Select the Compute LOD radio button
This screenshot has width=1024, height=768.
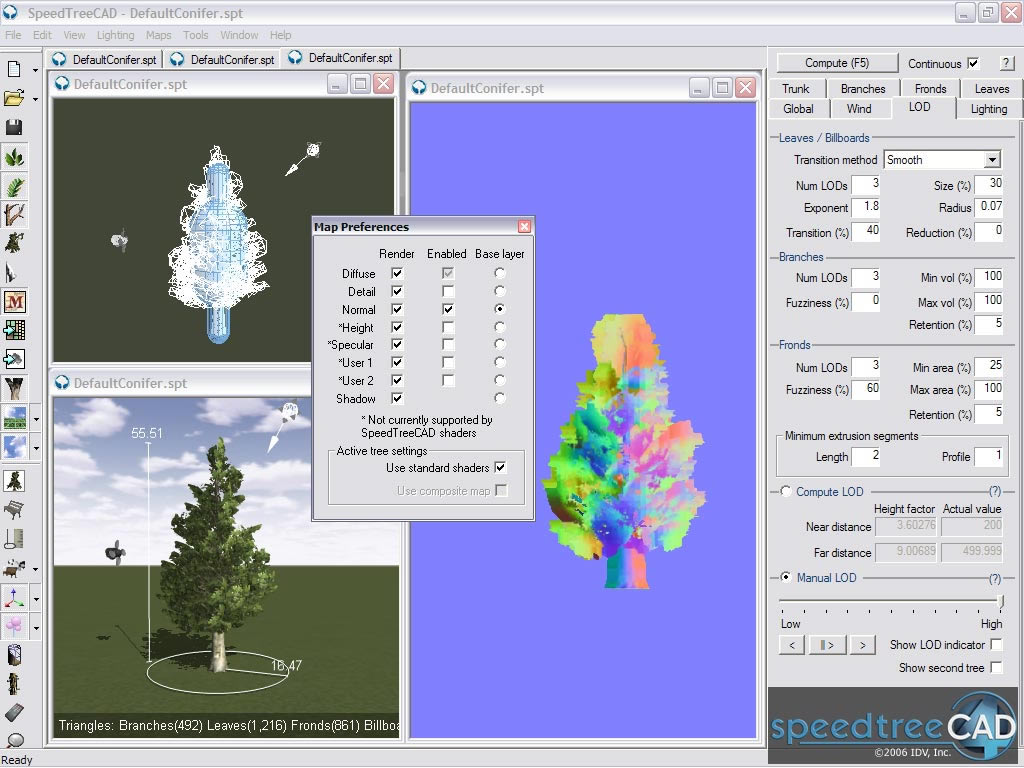[x=786, y=491]
